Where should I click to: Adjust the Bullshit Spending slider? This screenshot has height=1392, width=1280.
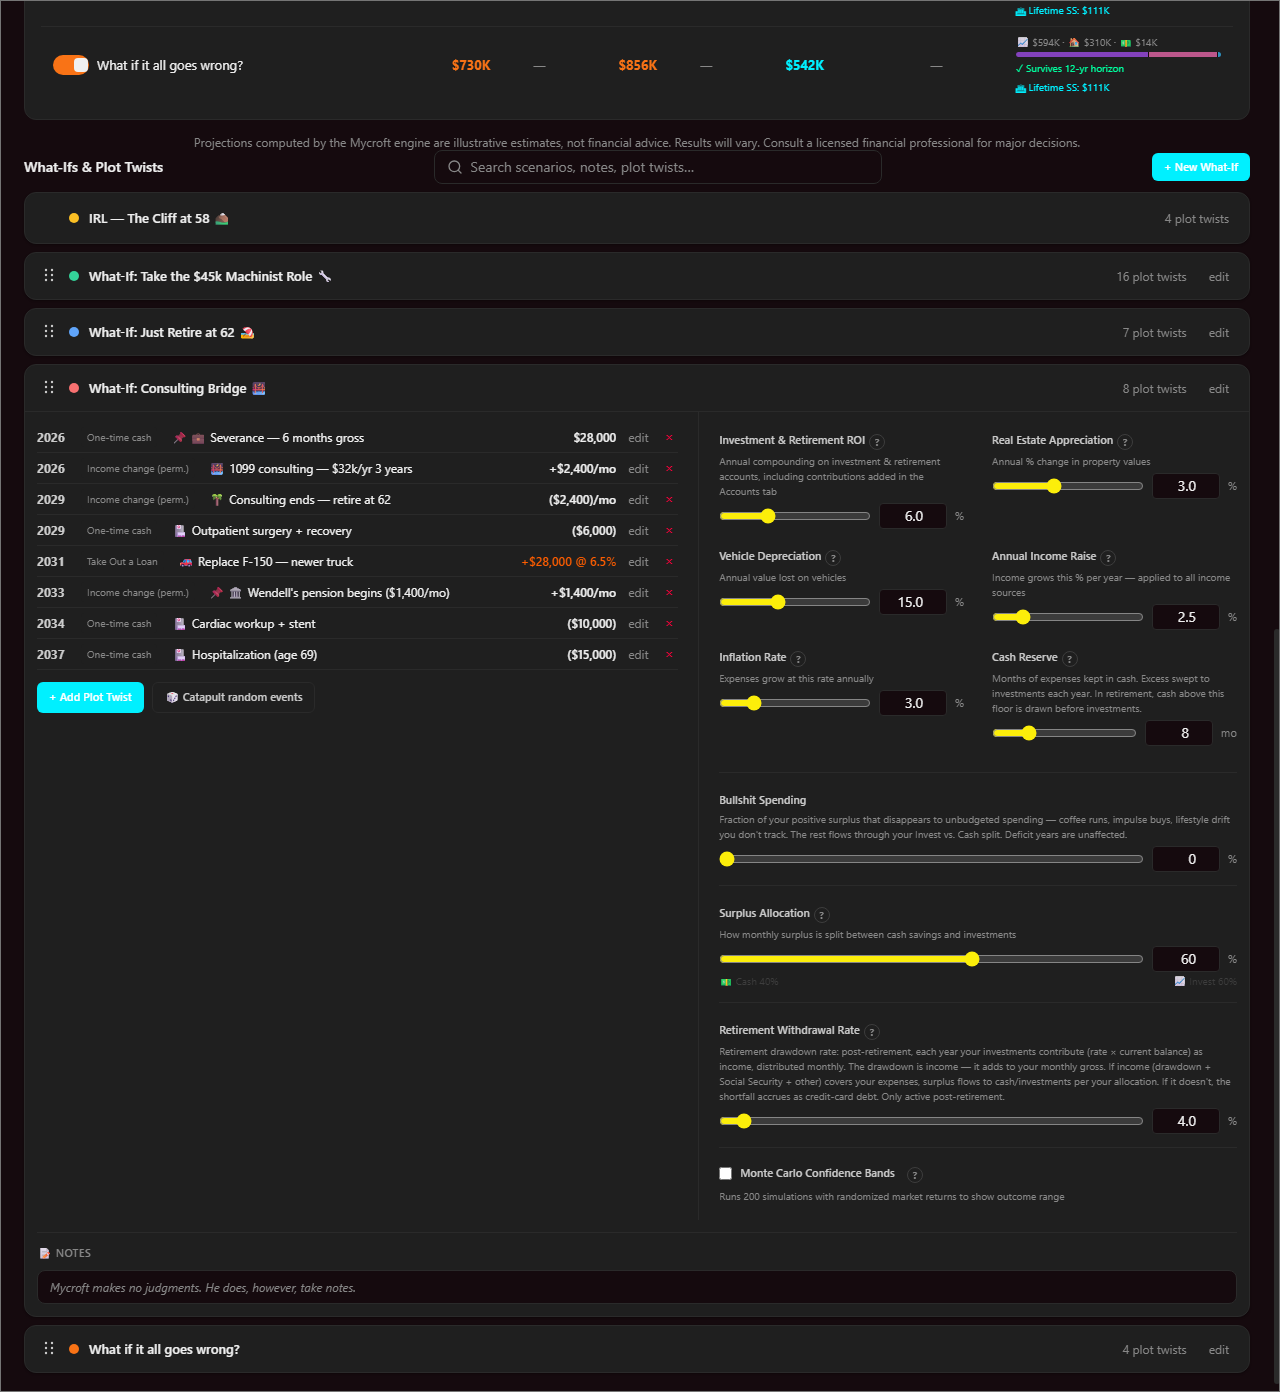(x=931, y=859)
